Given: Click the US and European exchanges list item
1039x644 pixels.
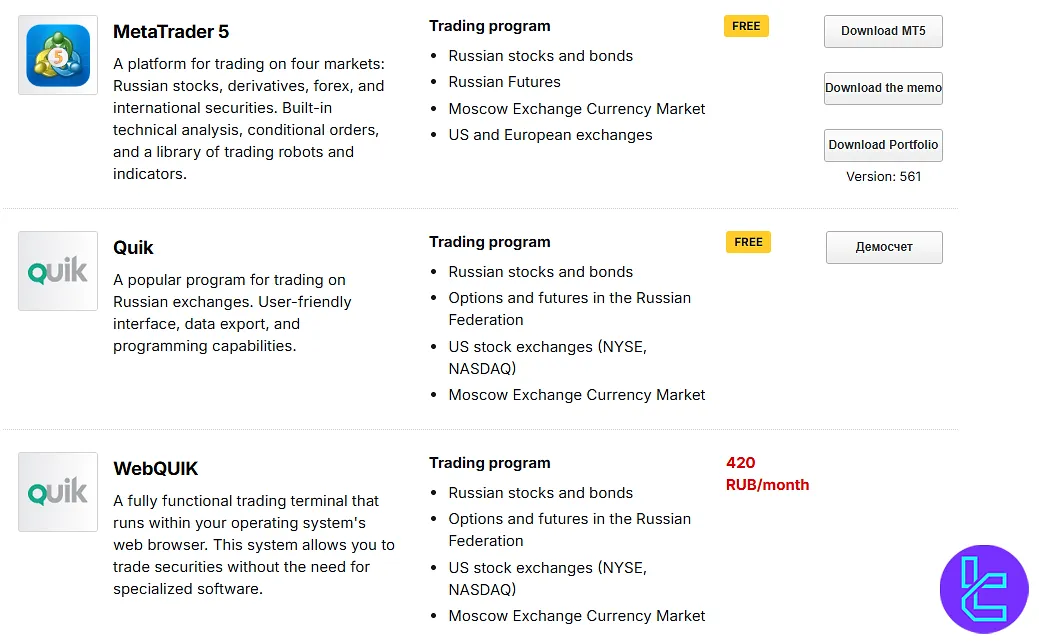Looking at the screenshot, I should coord(550,134).
